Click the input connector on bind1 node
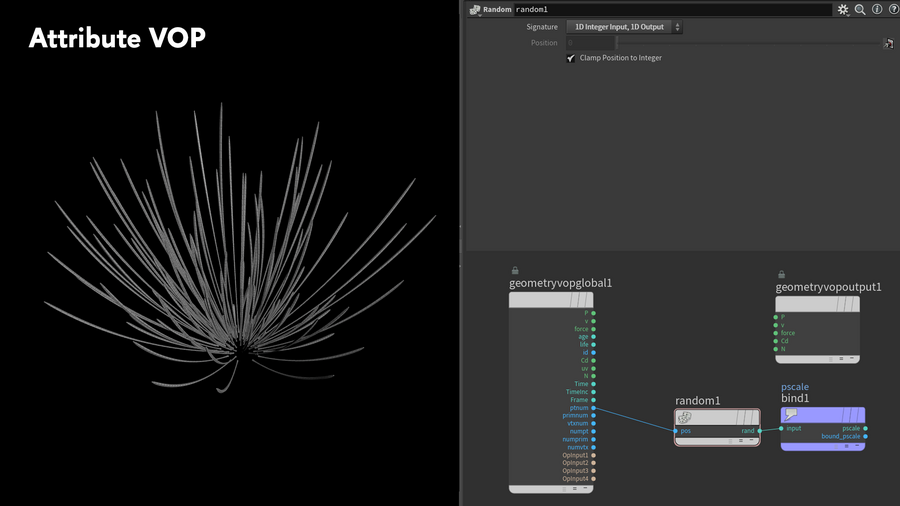 tap(782, 428)
